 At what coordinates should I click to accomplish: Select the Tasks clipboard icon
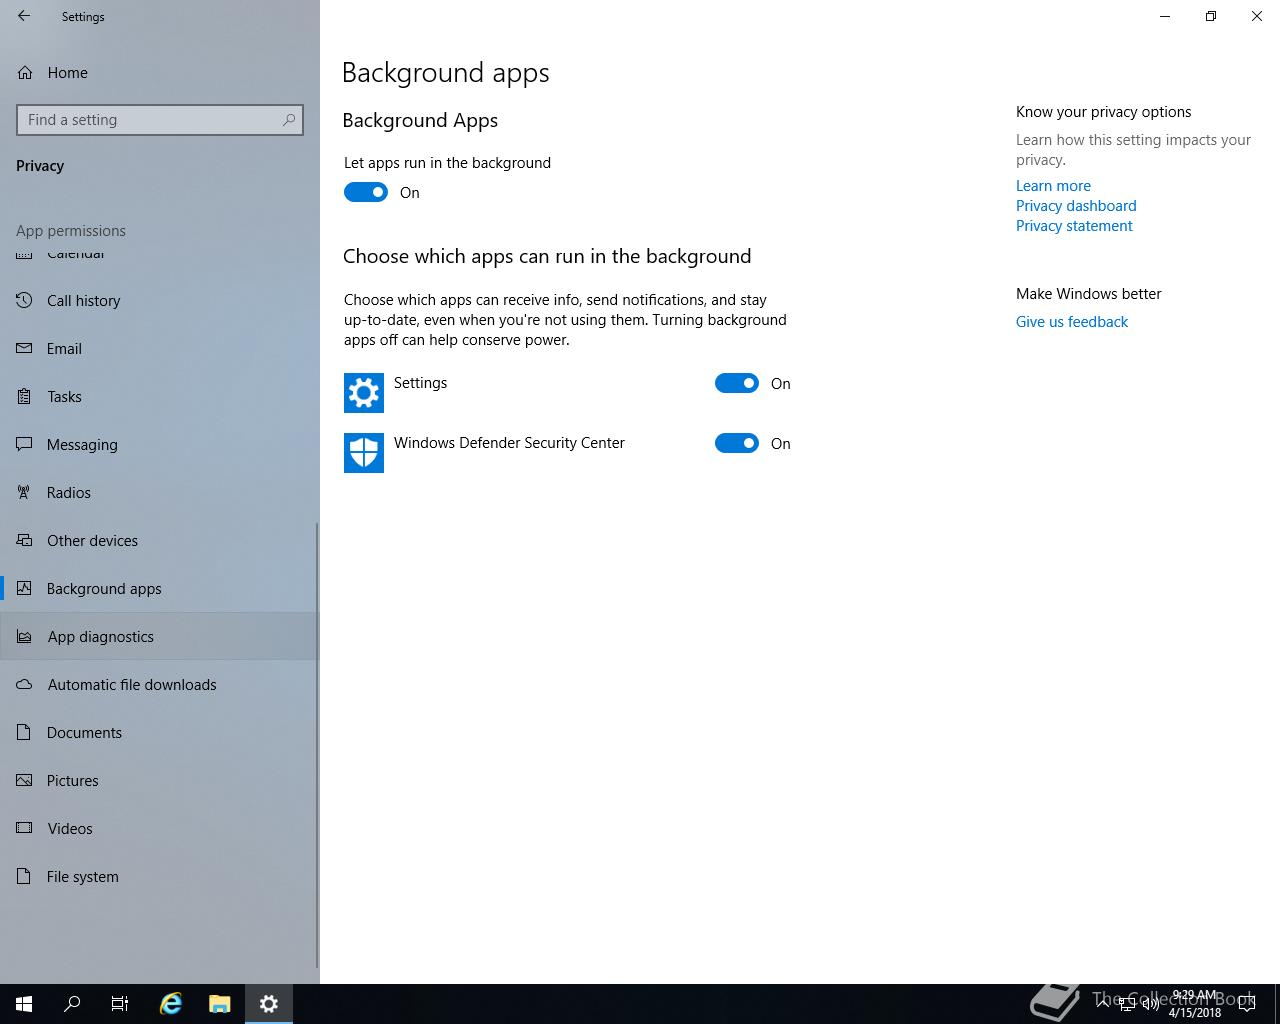pos(25,396)
